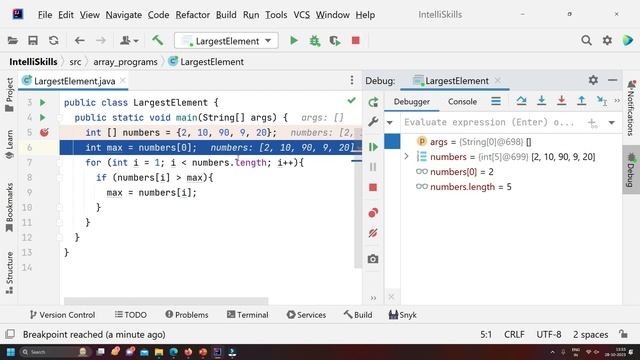Open the Snyk tool window

tap(402, 315)
